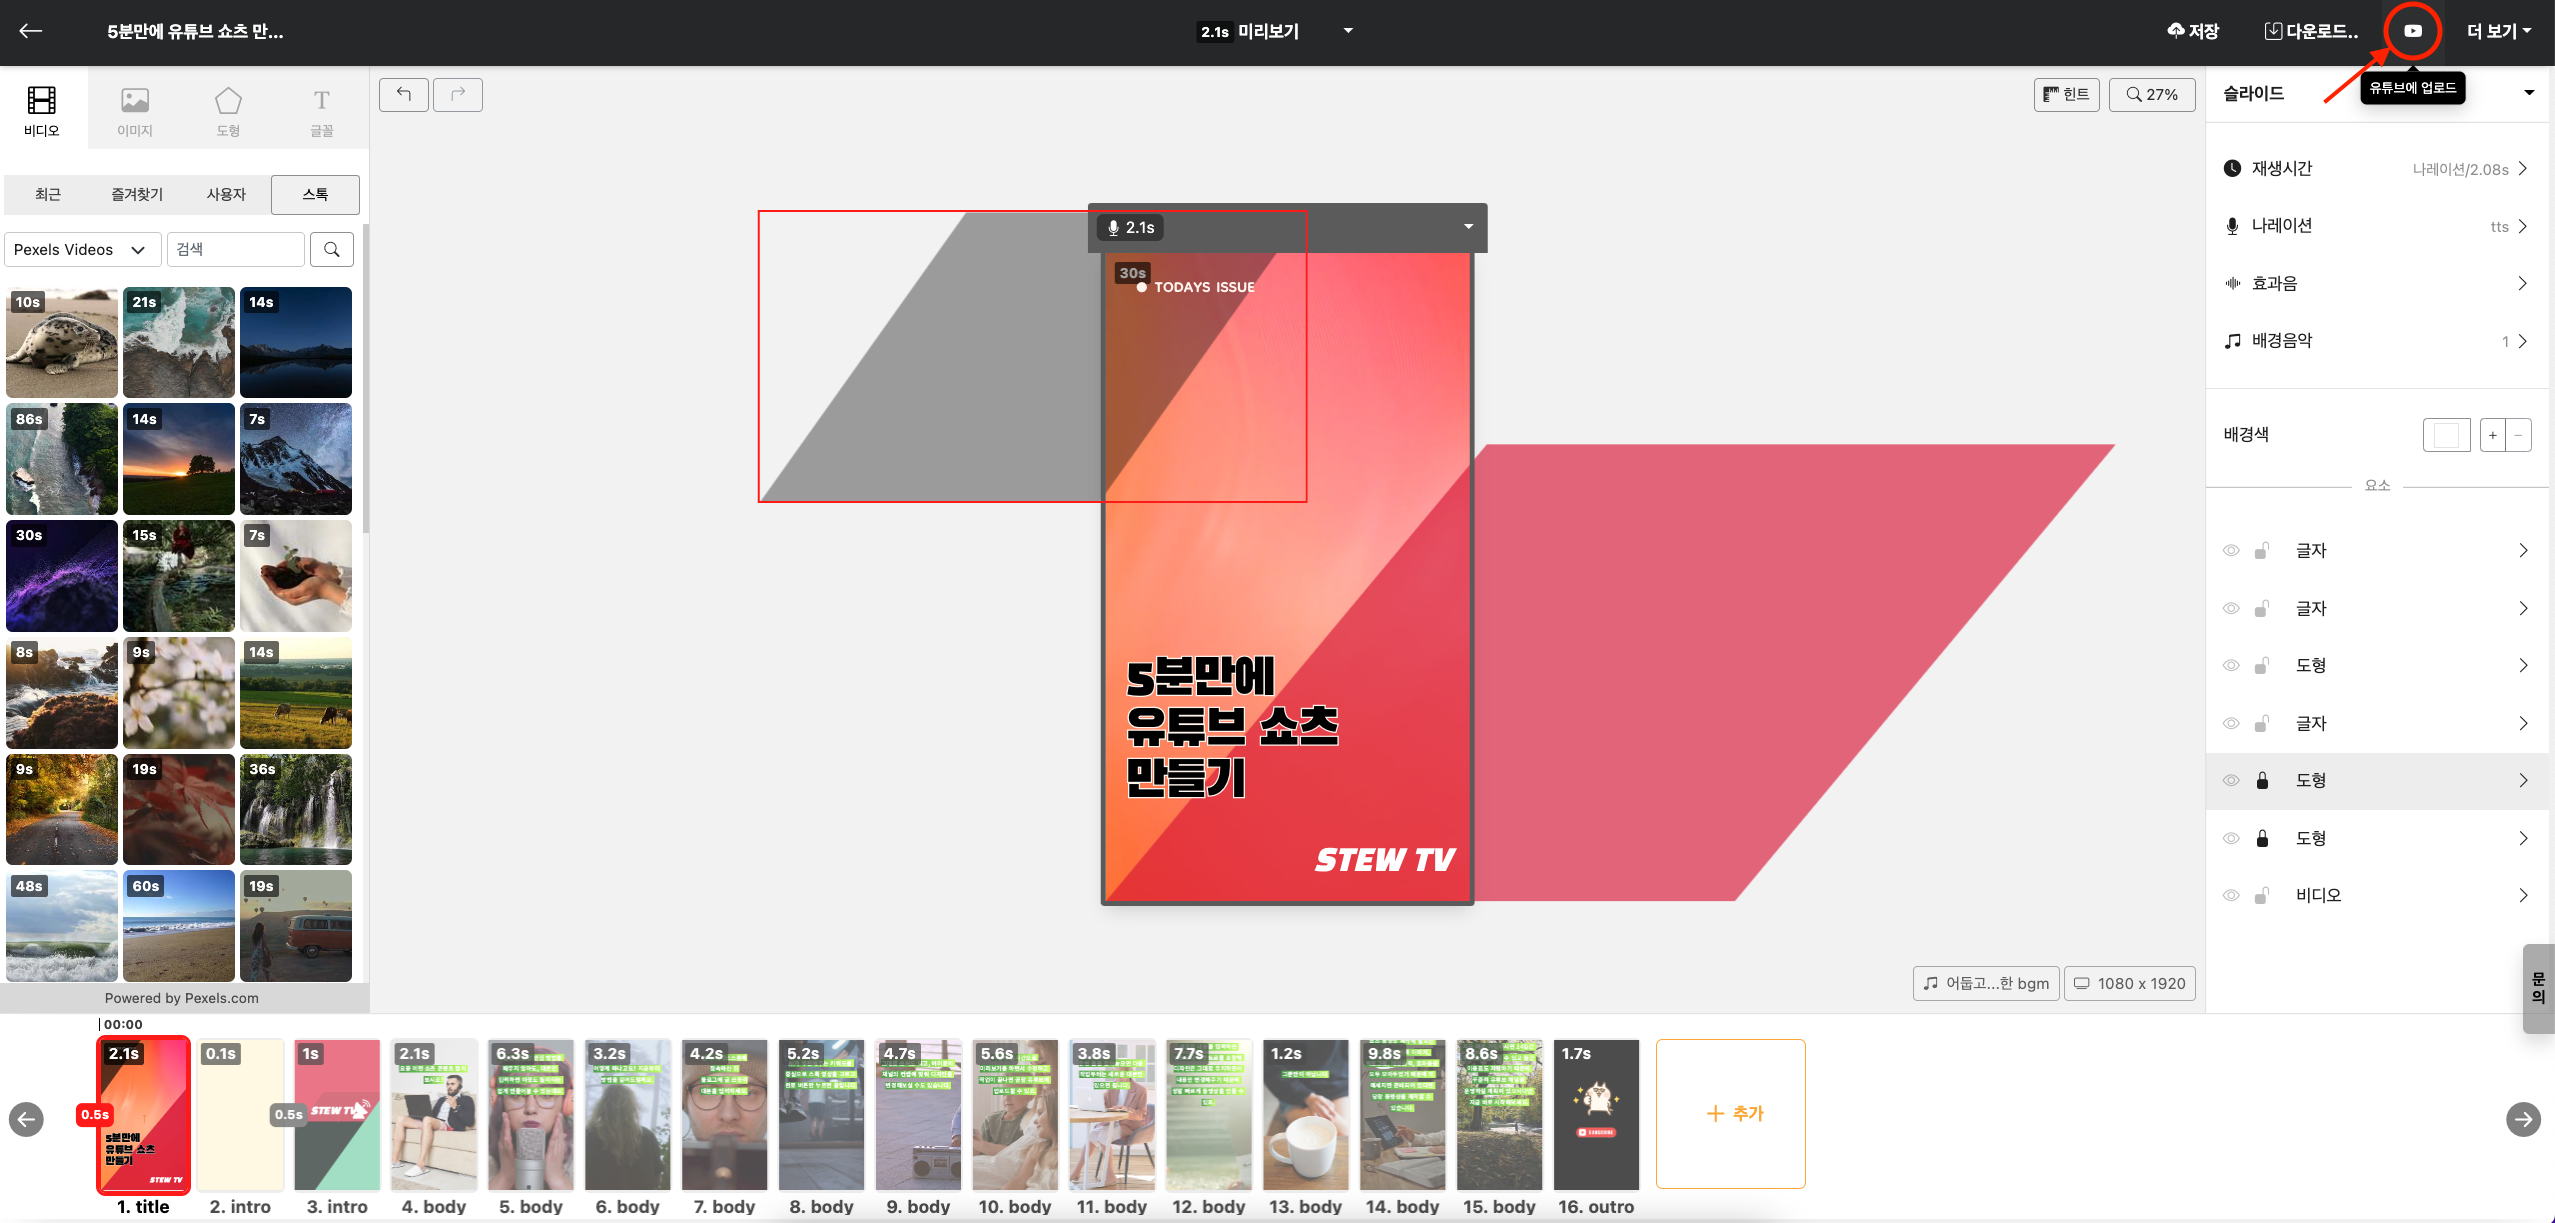This screenshot has height=1223, width=2555.
Task: Expand the 배경음악 background music settings
Action: point(2377,341)
